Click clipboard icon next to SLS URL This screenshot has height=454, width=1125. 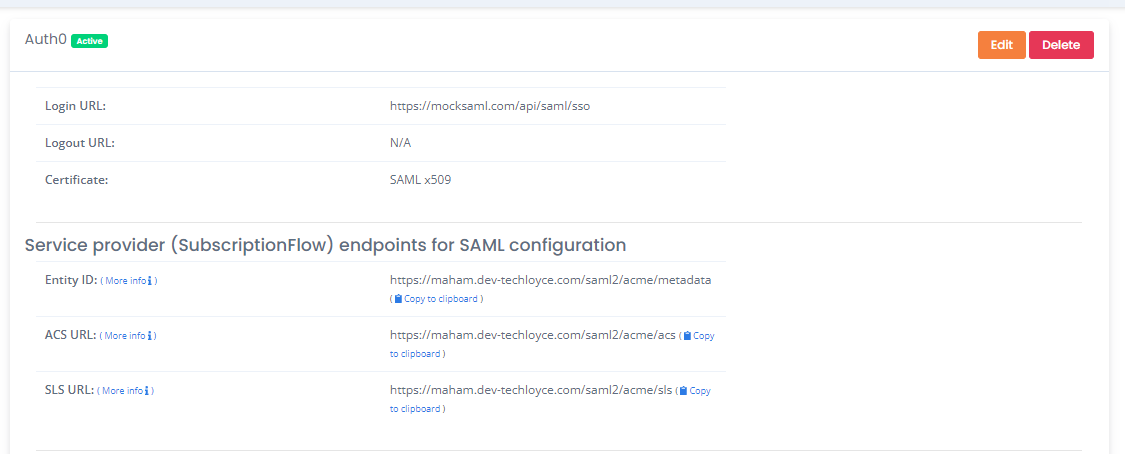pyautogui.click(x=684, y=391)
